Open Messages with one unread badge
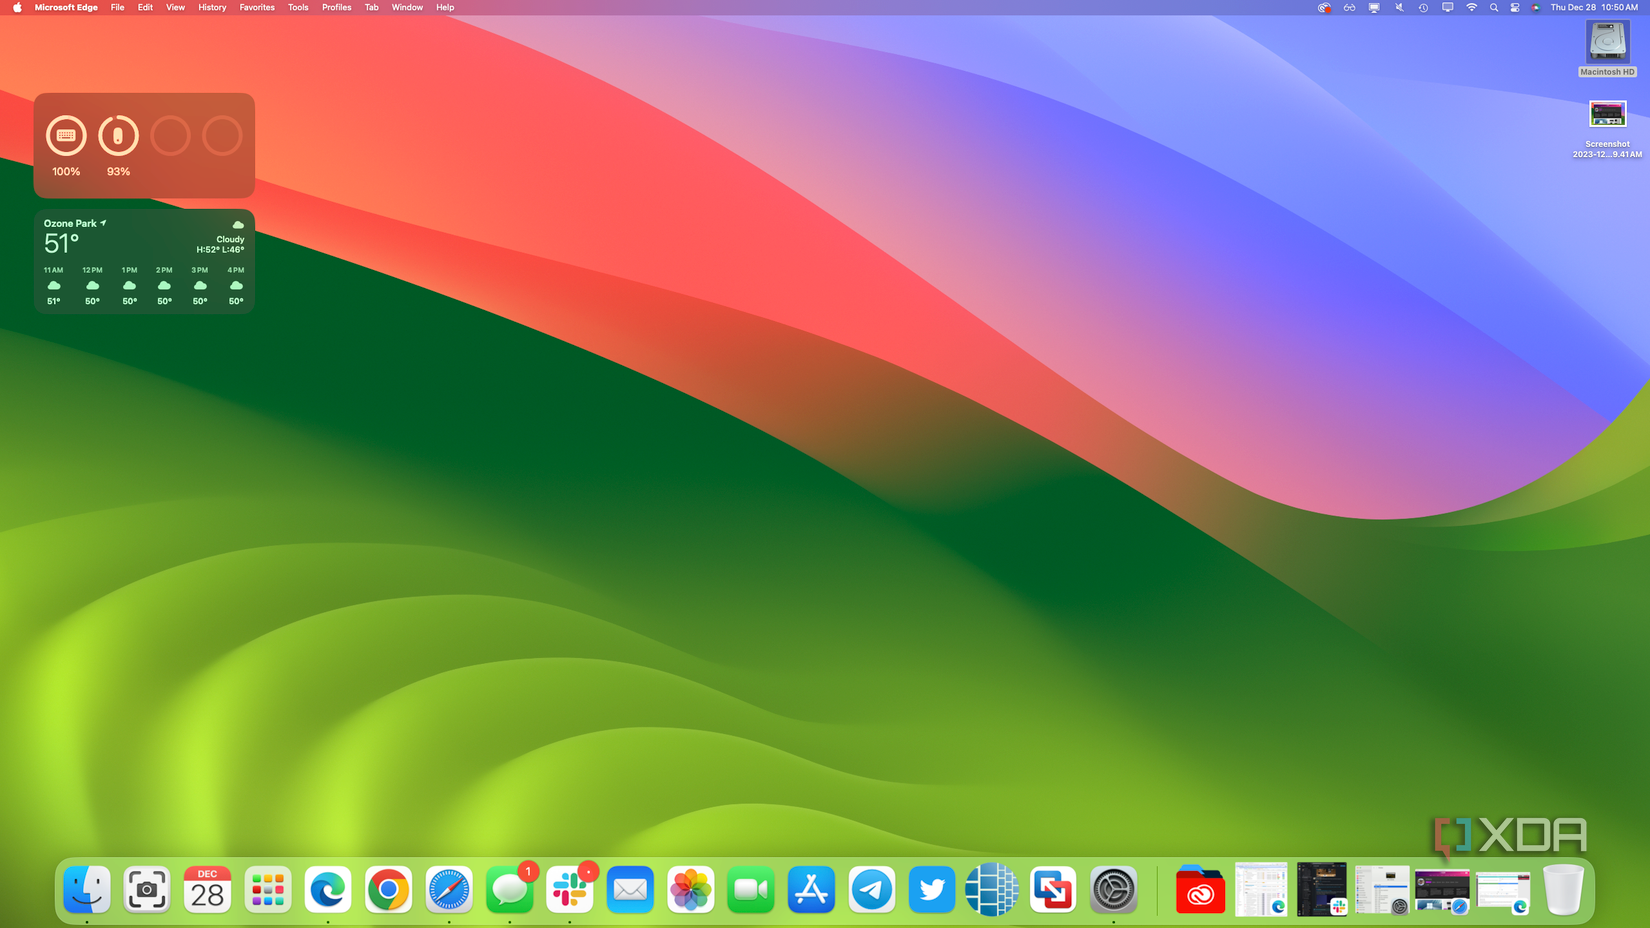1650x928 pixels. pyautogui.click(x=509, y=890)
